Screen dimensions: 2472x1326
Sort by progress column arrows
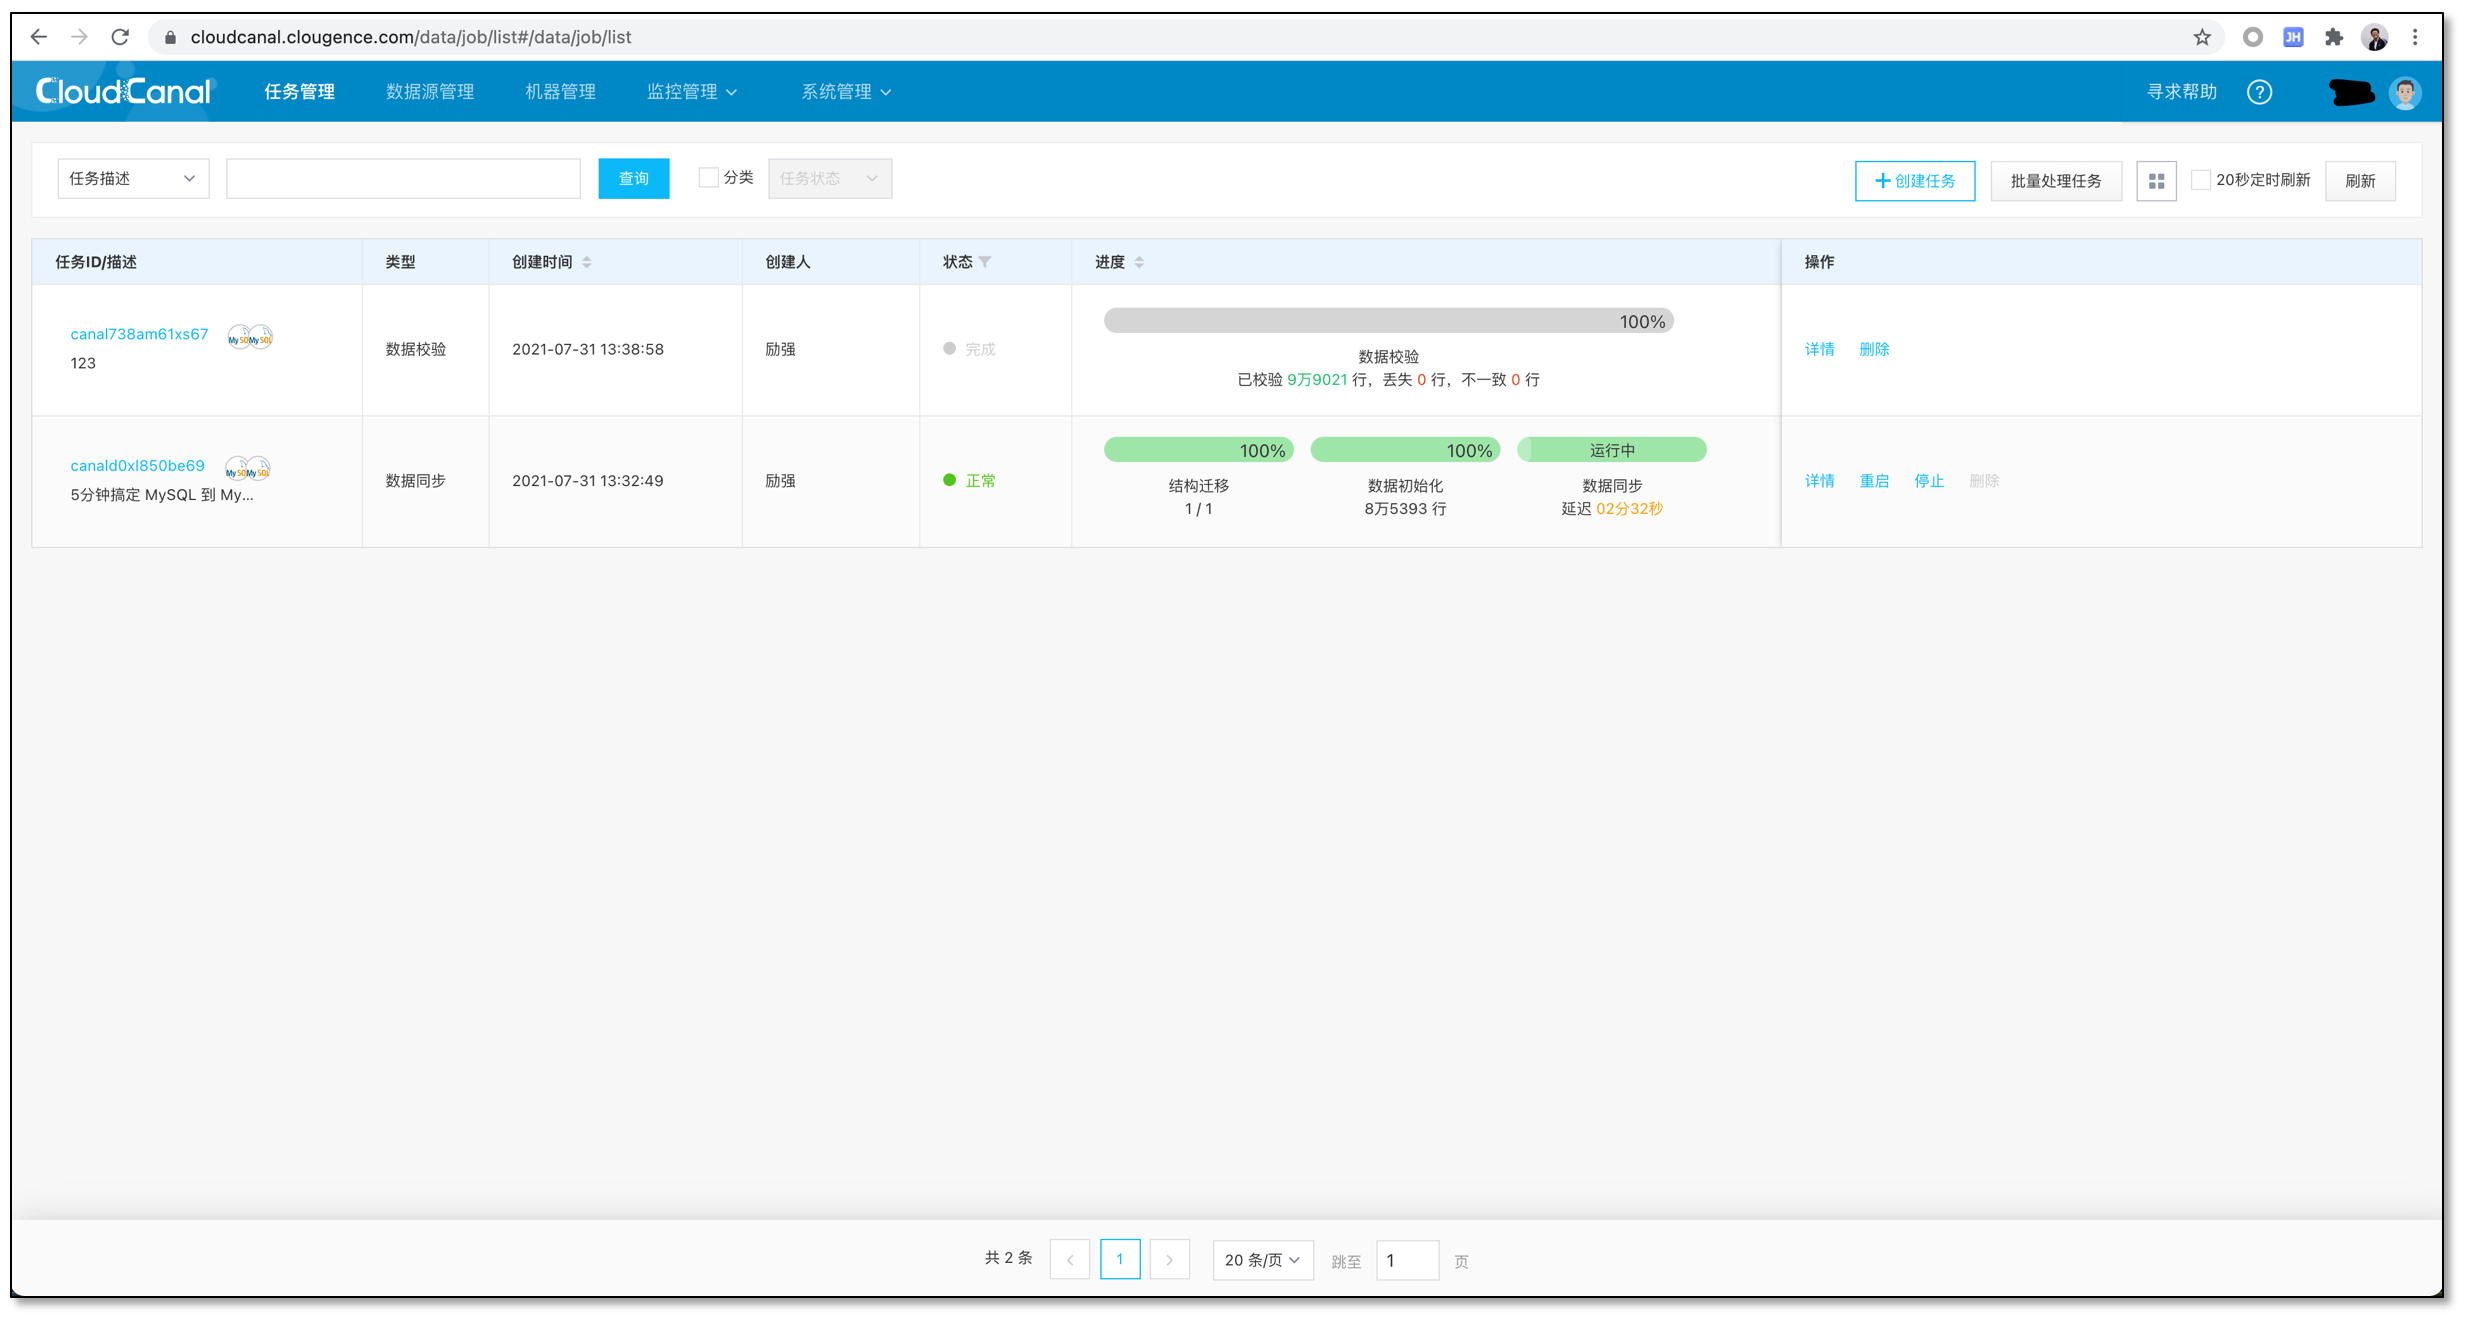click(1139, 262)
